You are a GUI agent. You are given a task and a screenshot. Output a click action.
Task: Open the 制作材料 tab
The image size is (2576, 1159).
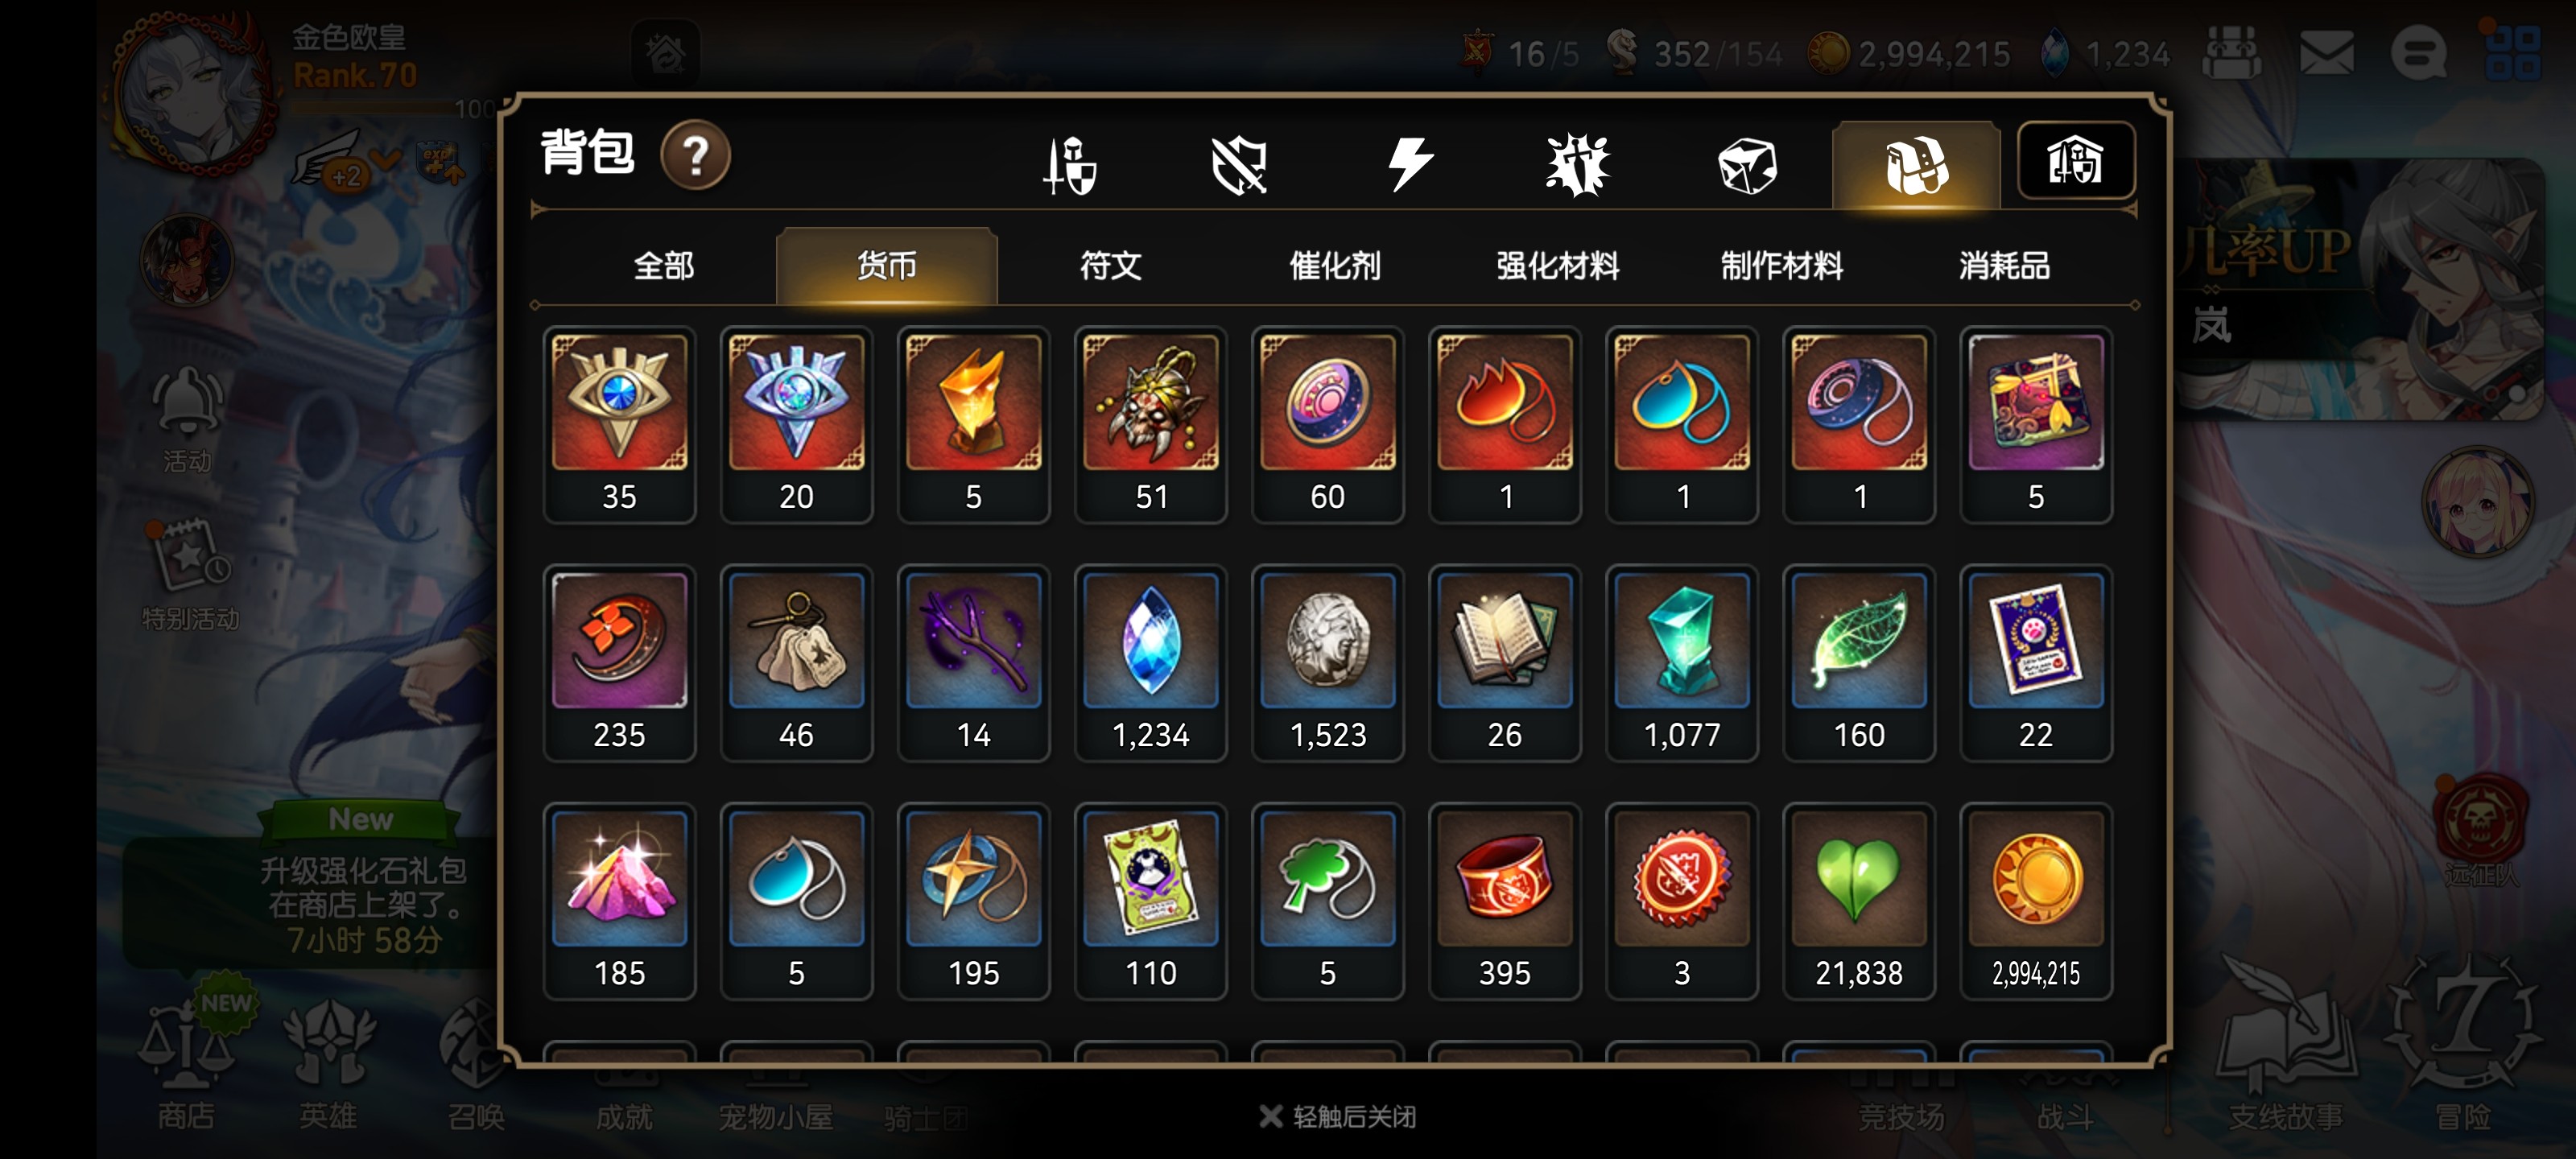point(1781,266)
